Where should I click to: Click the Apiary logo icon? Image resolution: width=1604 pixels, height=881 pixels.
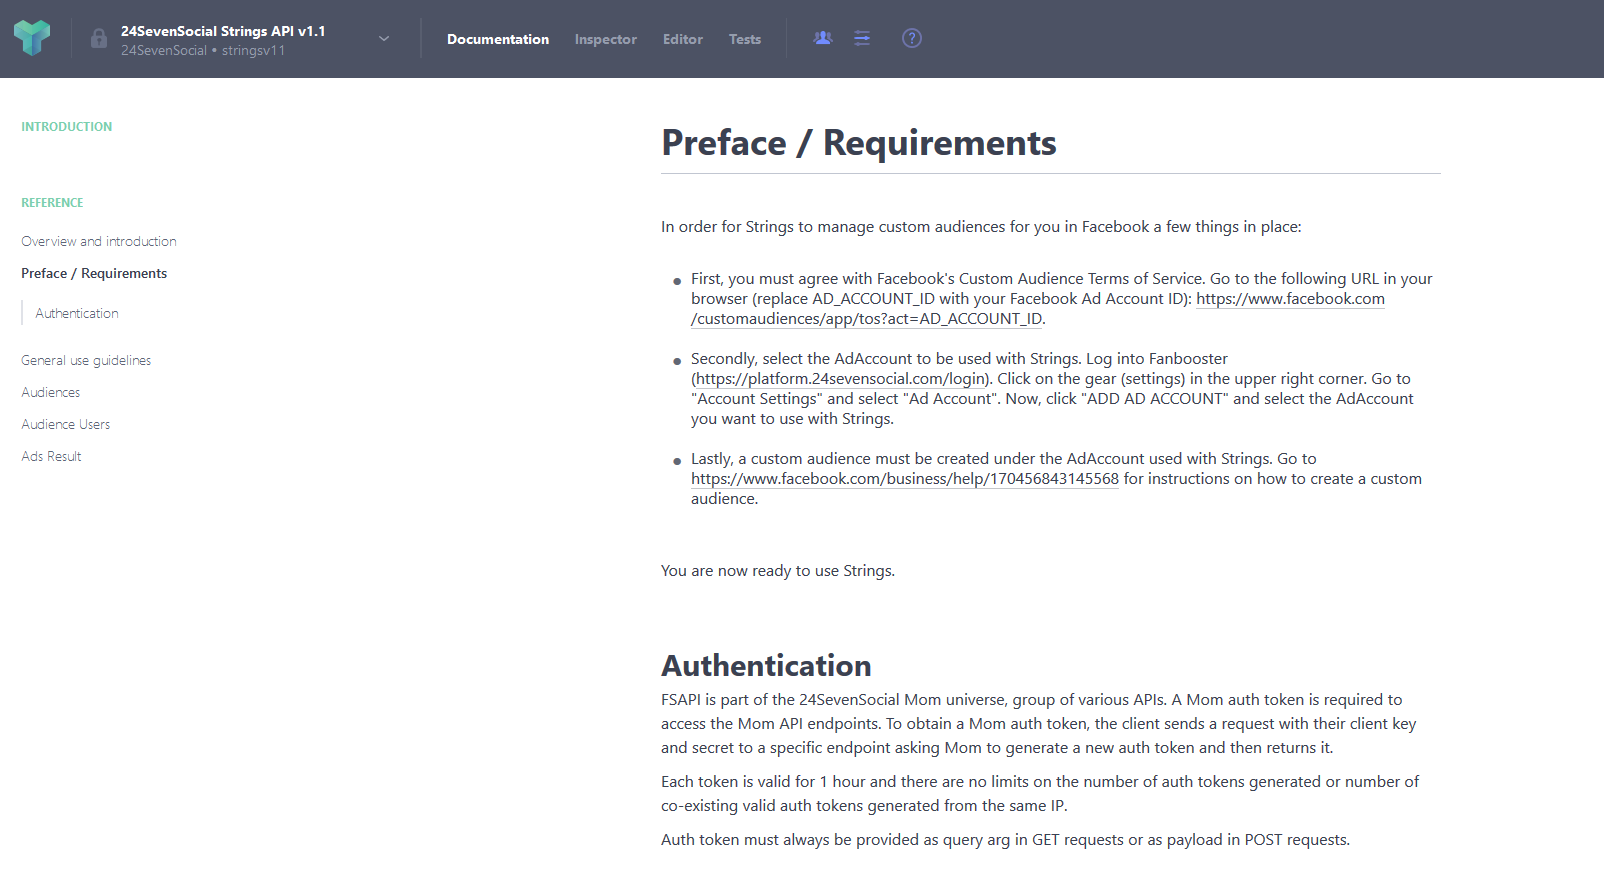pos(32,38)
